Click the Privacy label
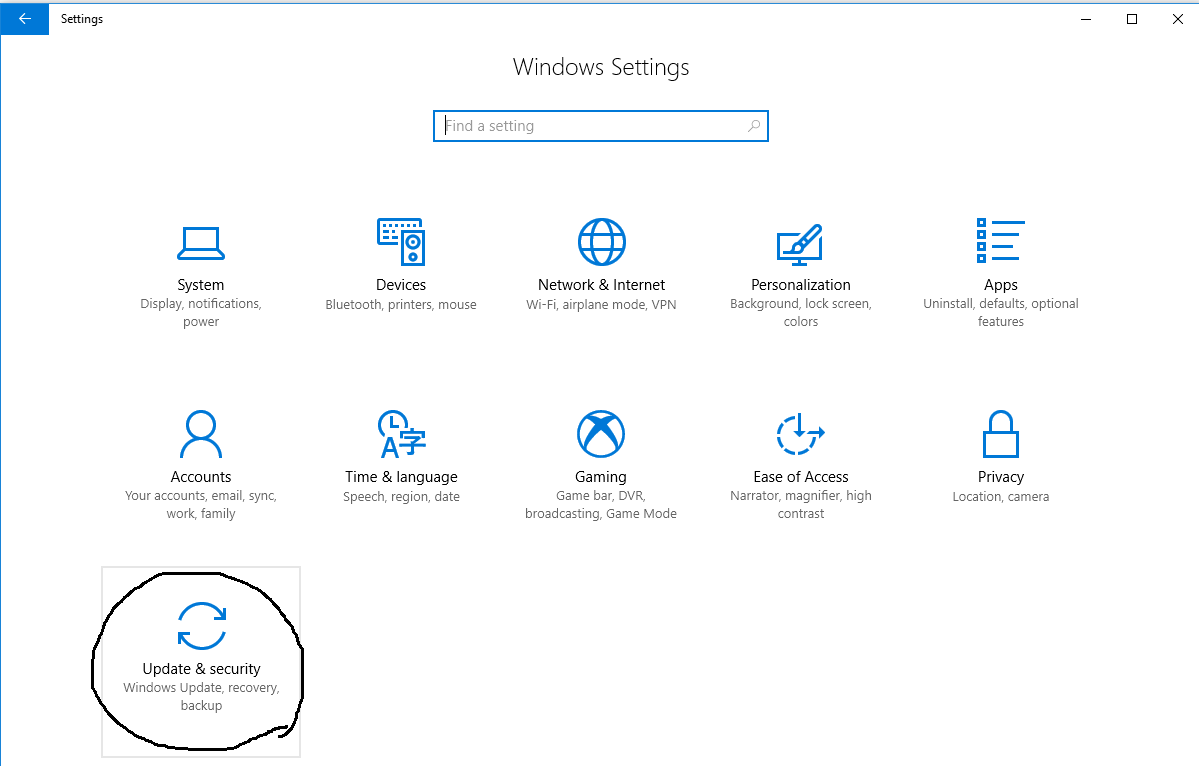The width and height of the screenshot is (1199, 766). pos(1000,477)
